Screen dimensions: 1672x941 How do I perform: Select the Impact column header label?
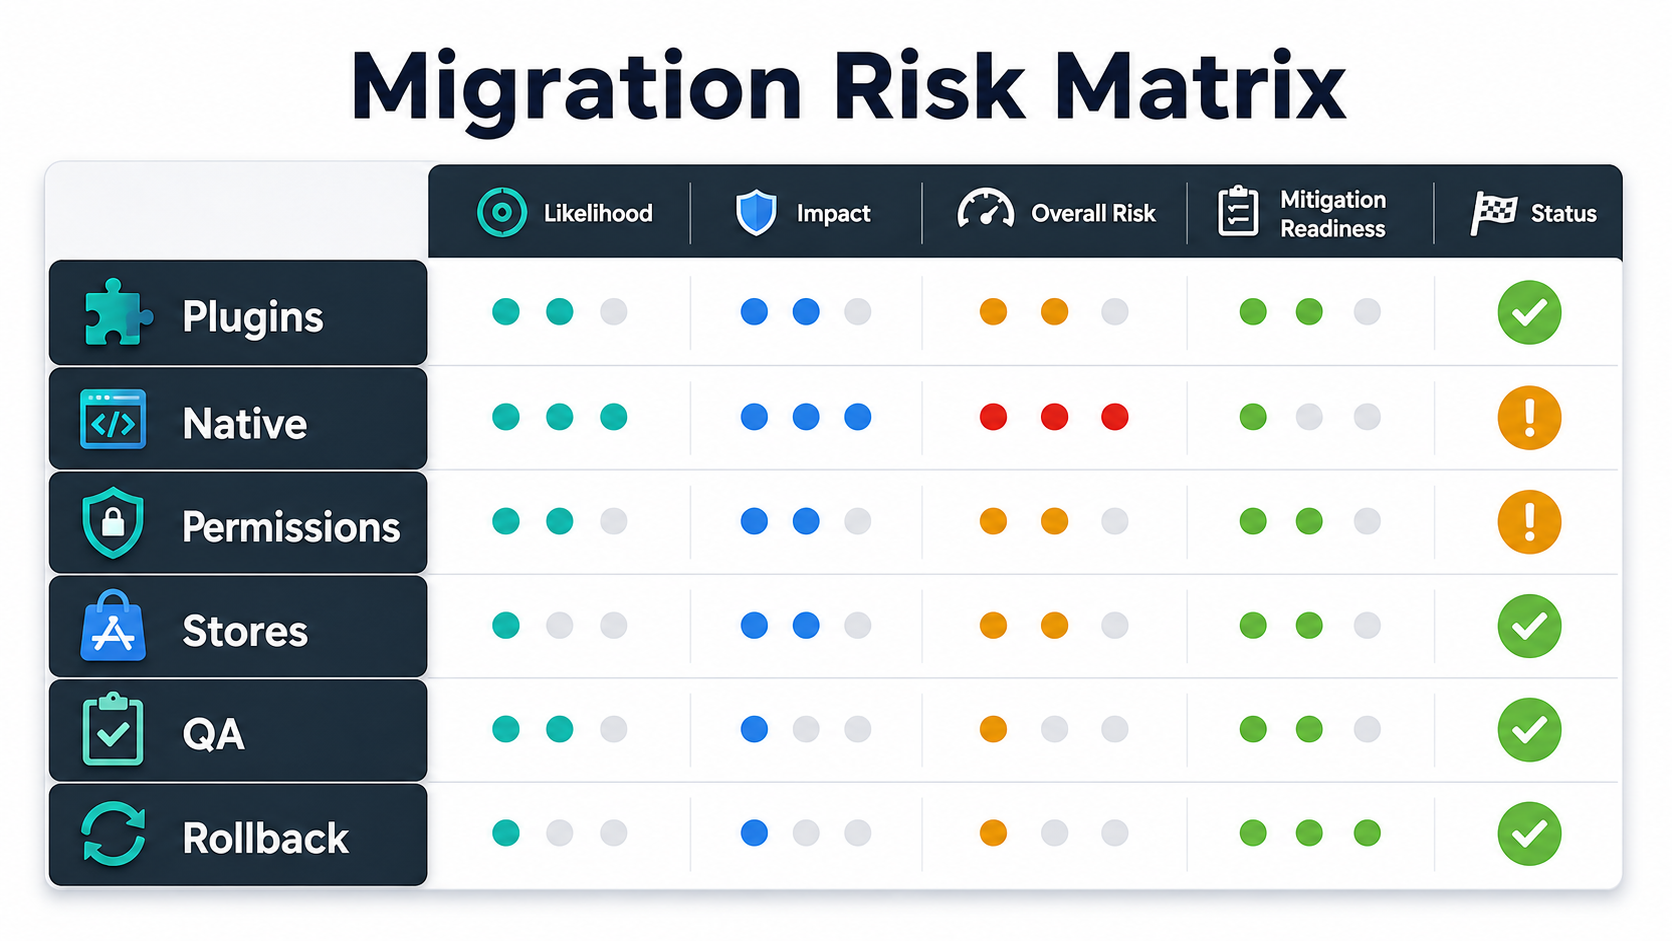(833, 213)
